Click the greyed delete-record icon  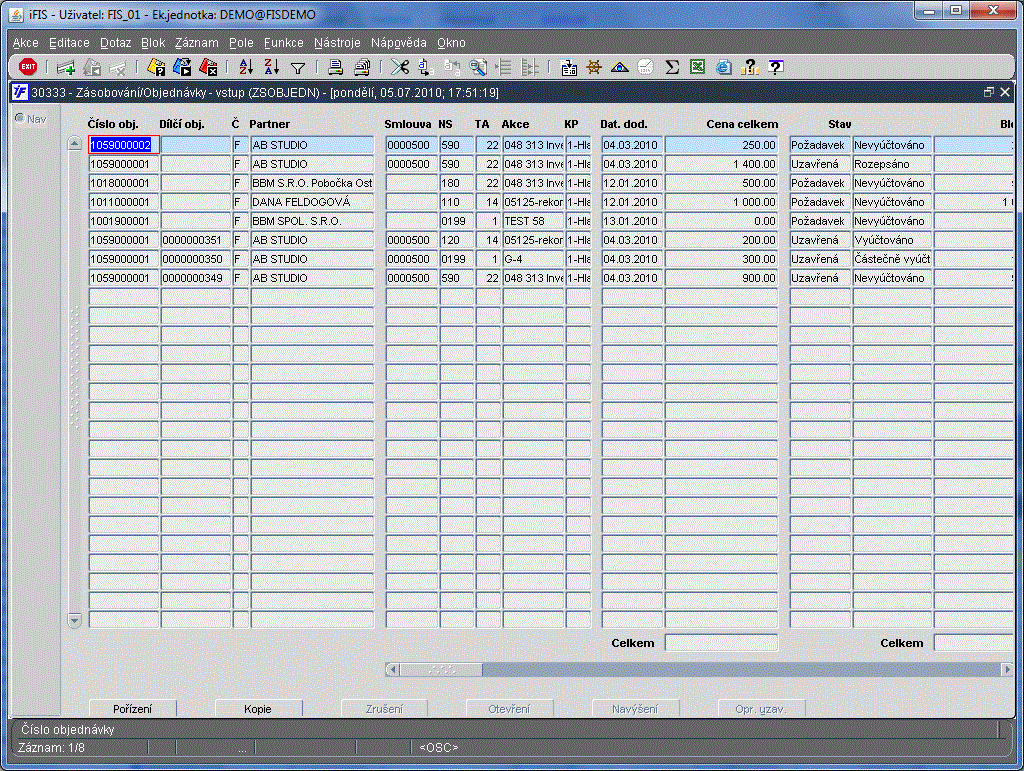pyautogui.click(x=118, y=67)
